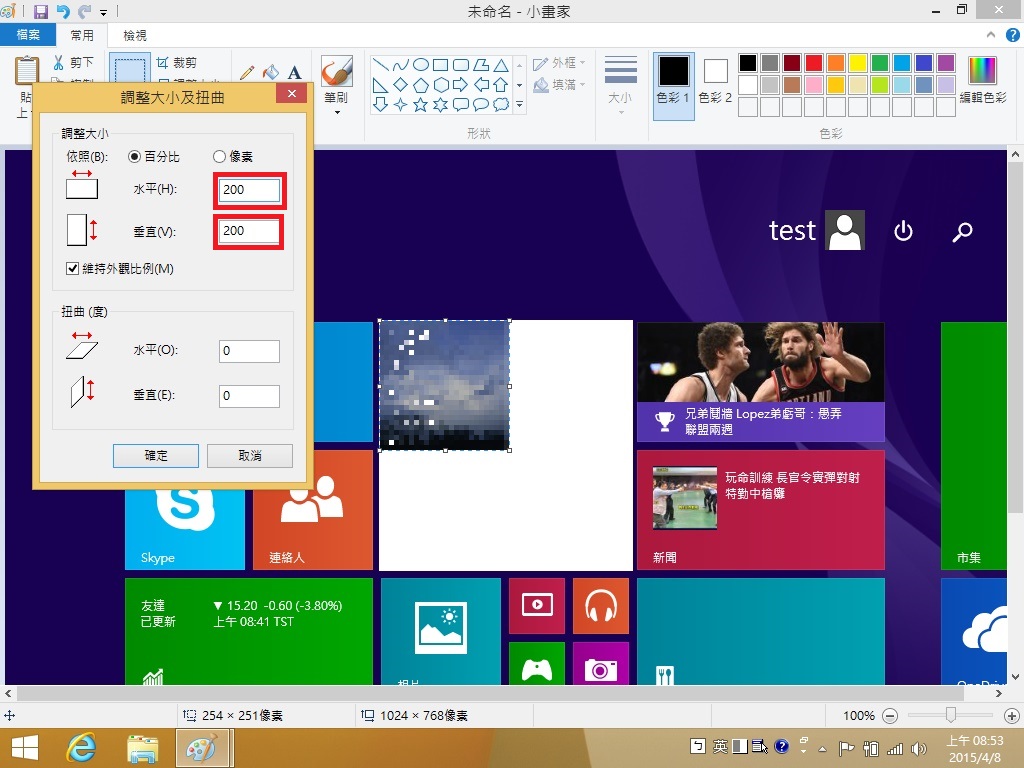Expand the Brushes (筆刷) dropdown arrow
1024x768 pixels.
point(337,112)
